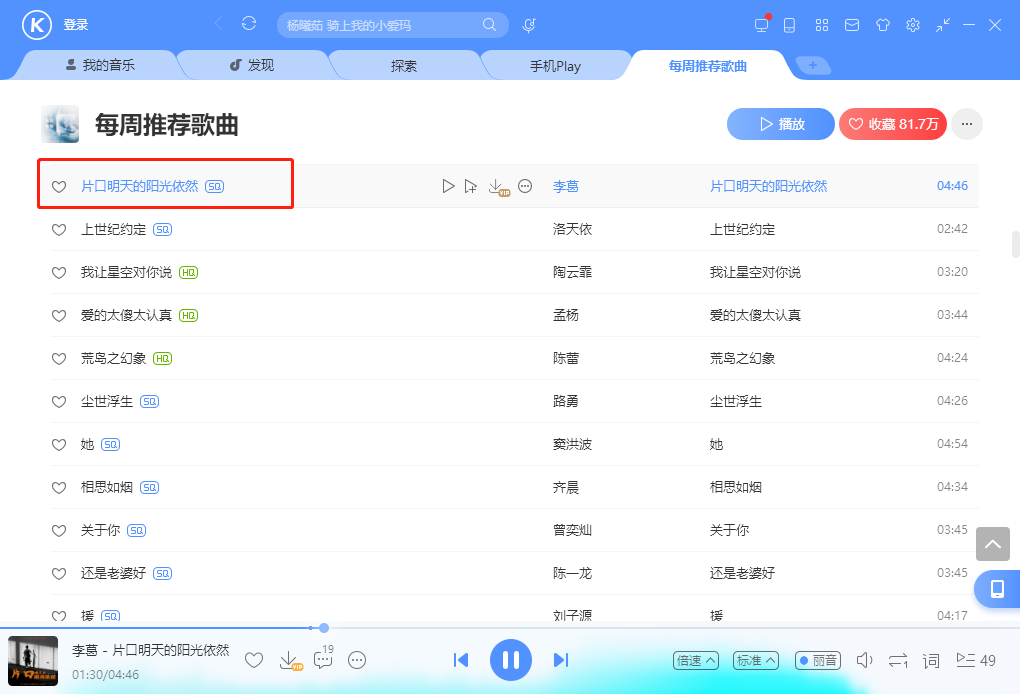Open the mail messages icon

coord(852,25)
